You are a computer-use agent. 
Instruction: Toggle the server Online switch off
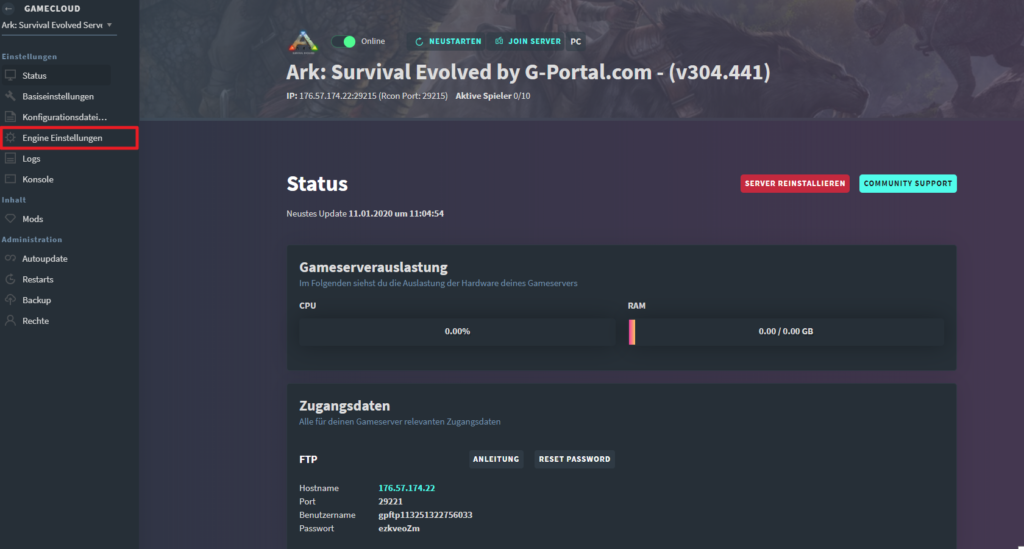tap(344, 42)
